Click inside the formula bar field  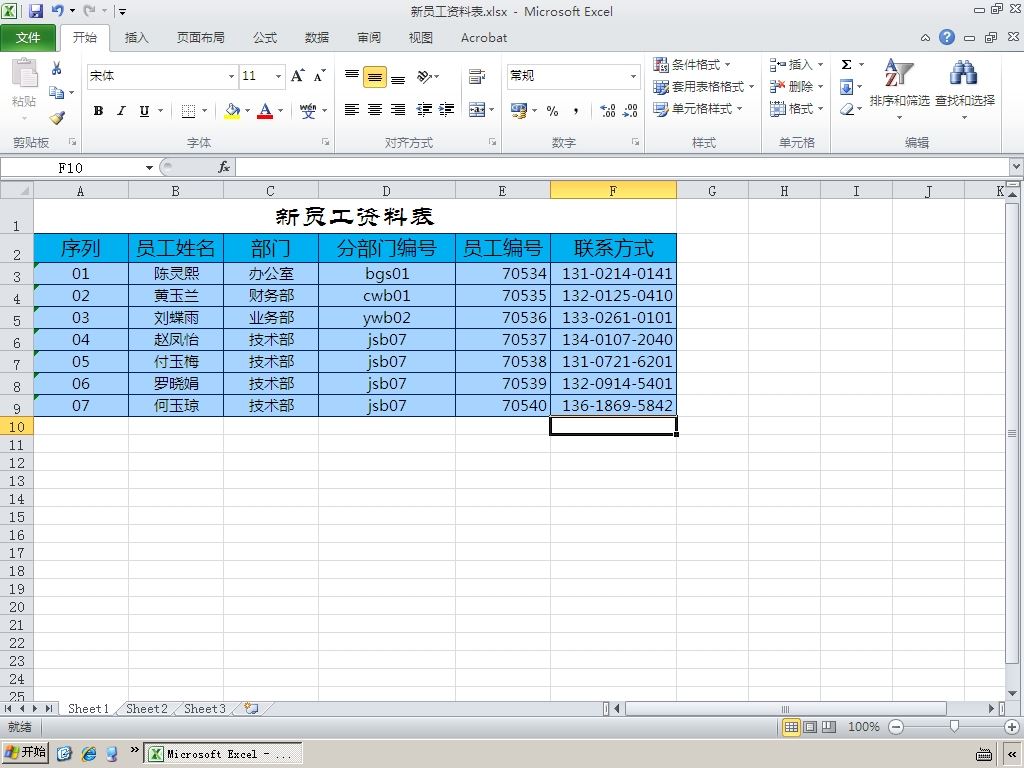coord(622,168)
